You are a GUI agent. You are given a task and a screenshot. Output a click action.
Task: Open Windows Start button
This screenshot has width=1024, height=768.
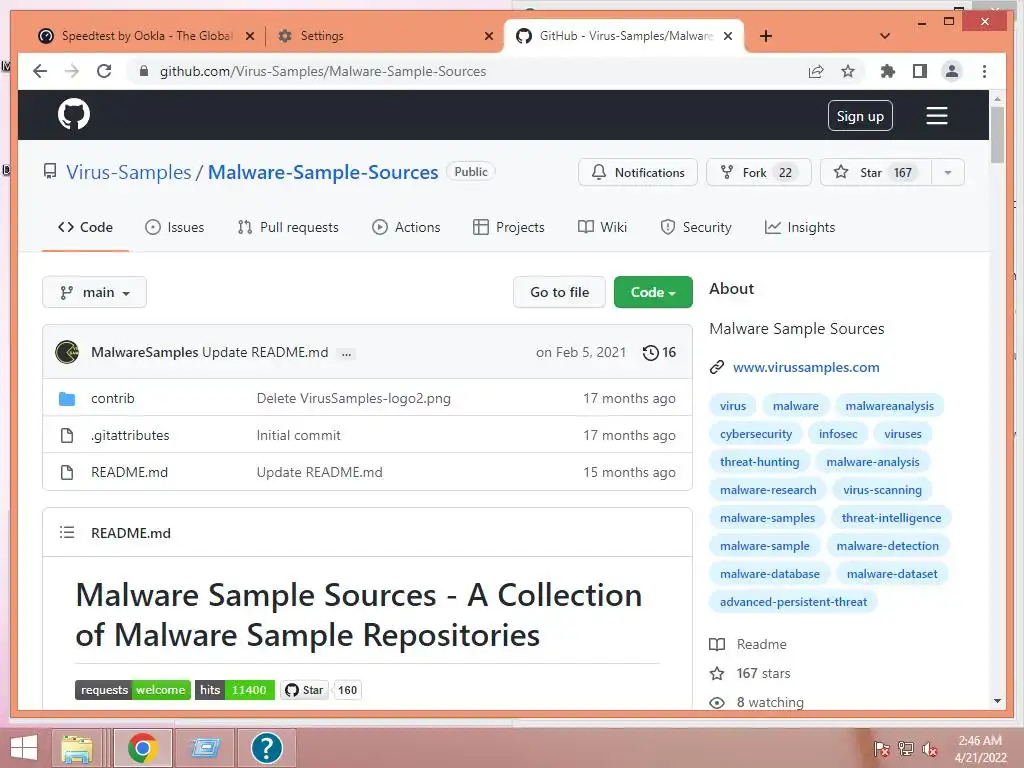click(x=24, y=748)
